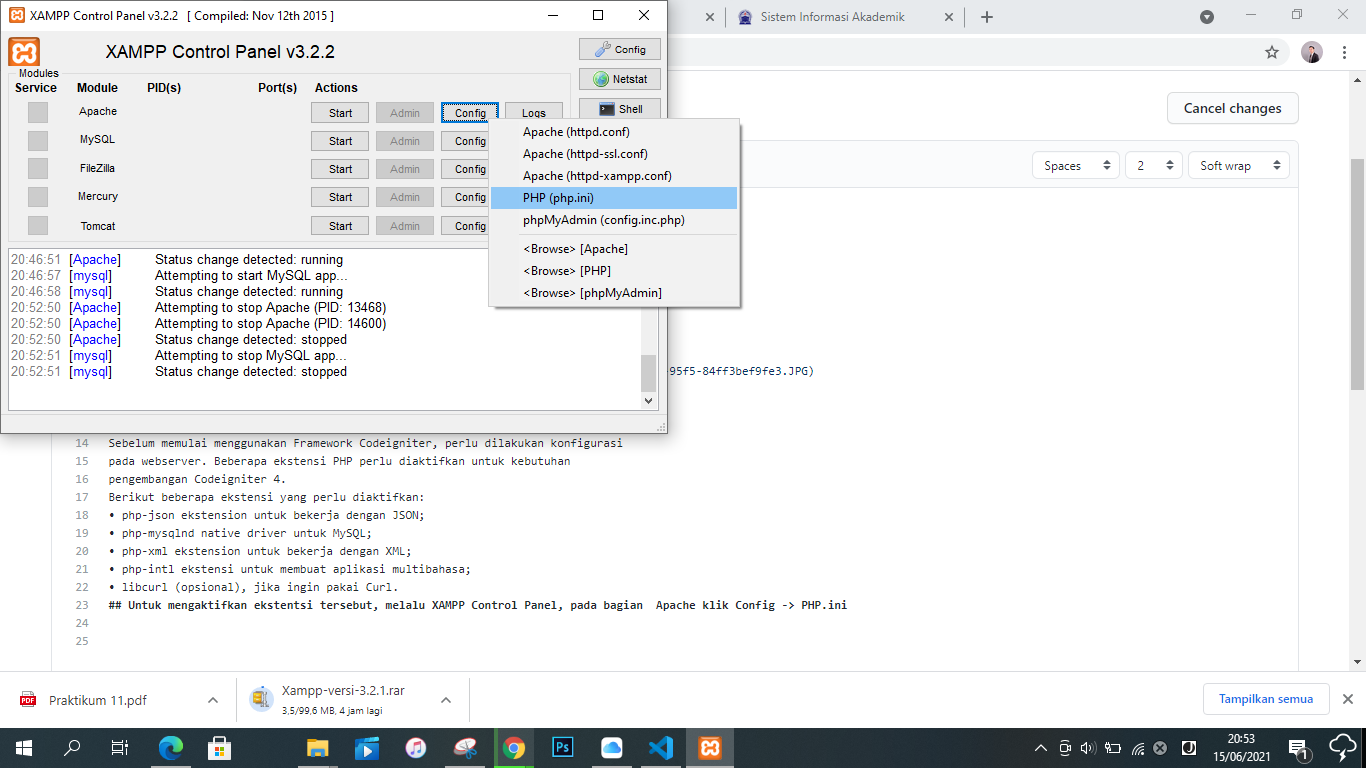Open Netstat via the globe icon button
1366x768 pixels.
pyautogui.click(x=619, y=78)
